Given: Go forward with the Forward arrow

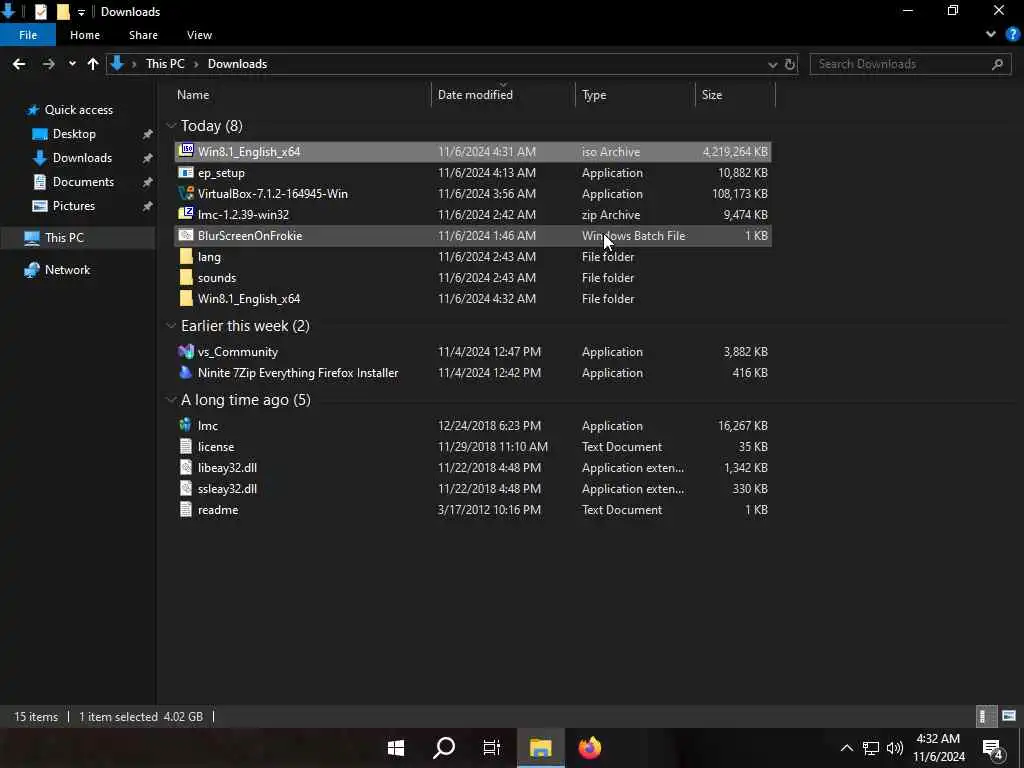Looking at the screenshot, I should tap(48, 64).
